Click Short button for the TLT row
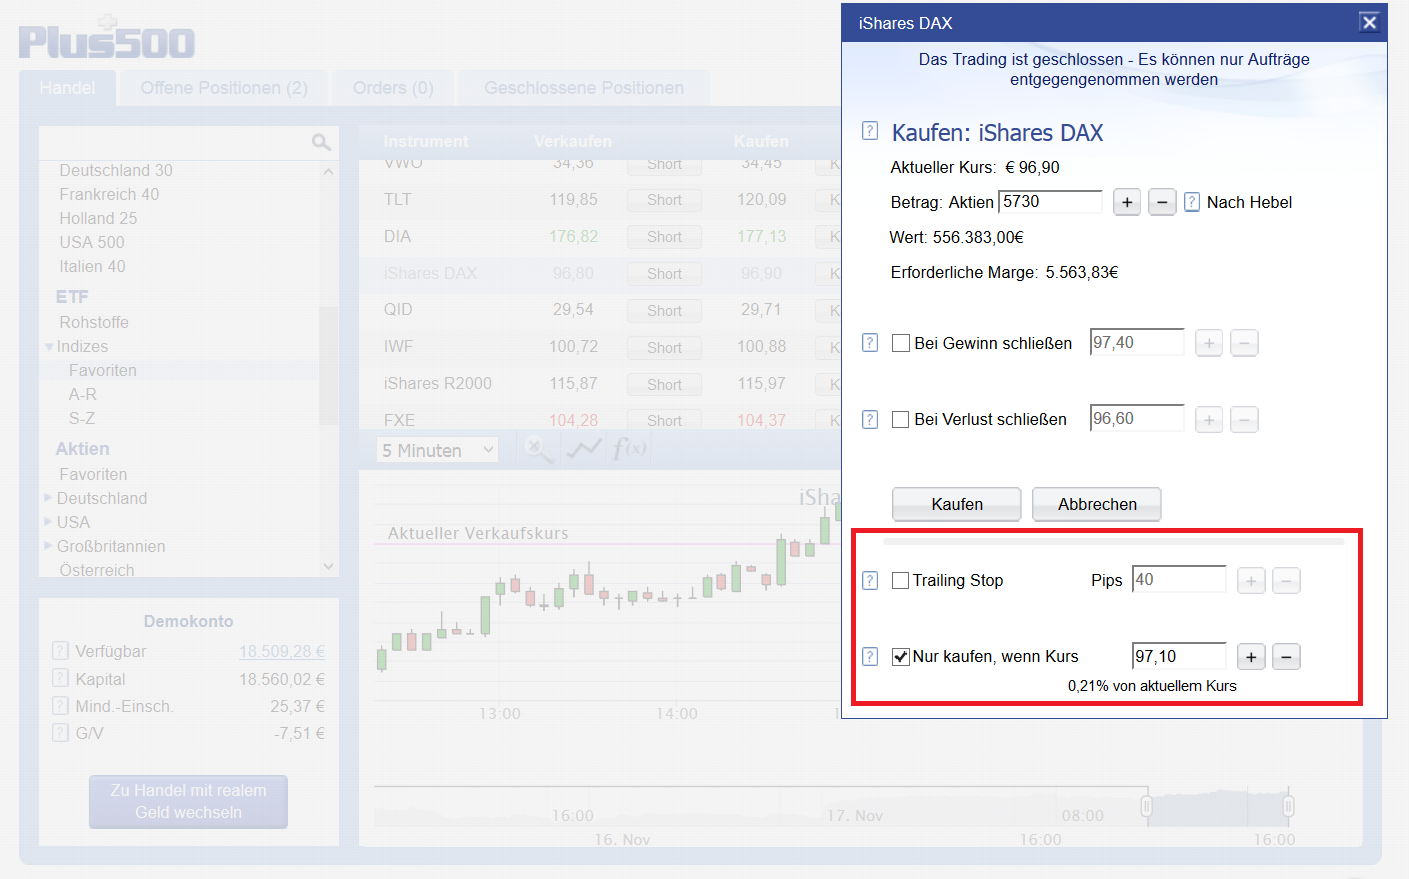Screen dimensions: 1409x879 click(664, 200)
